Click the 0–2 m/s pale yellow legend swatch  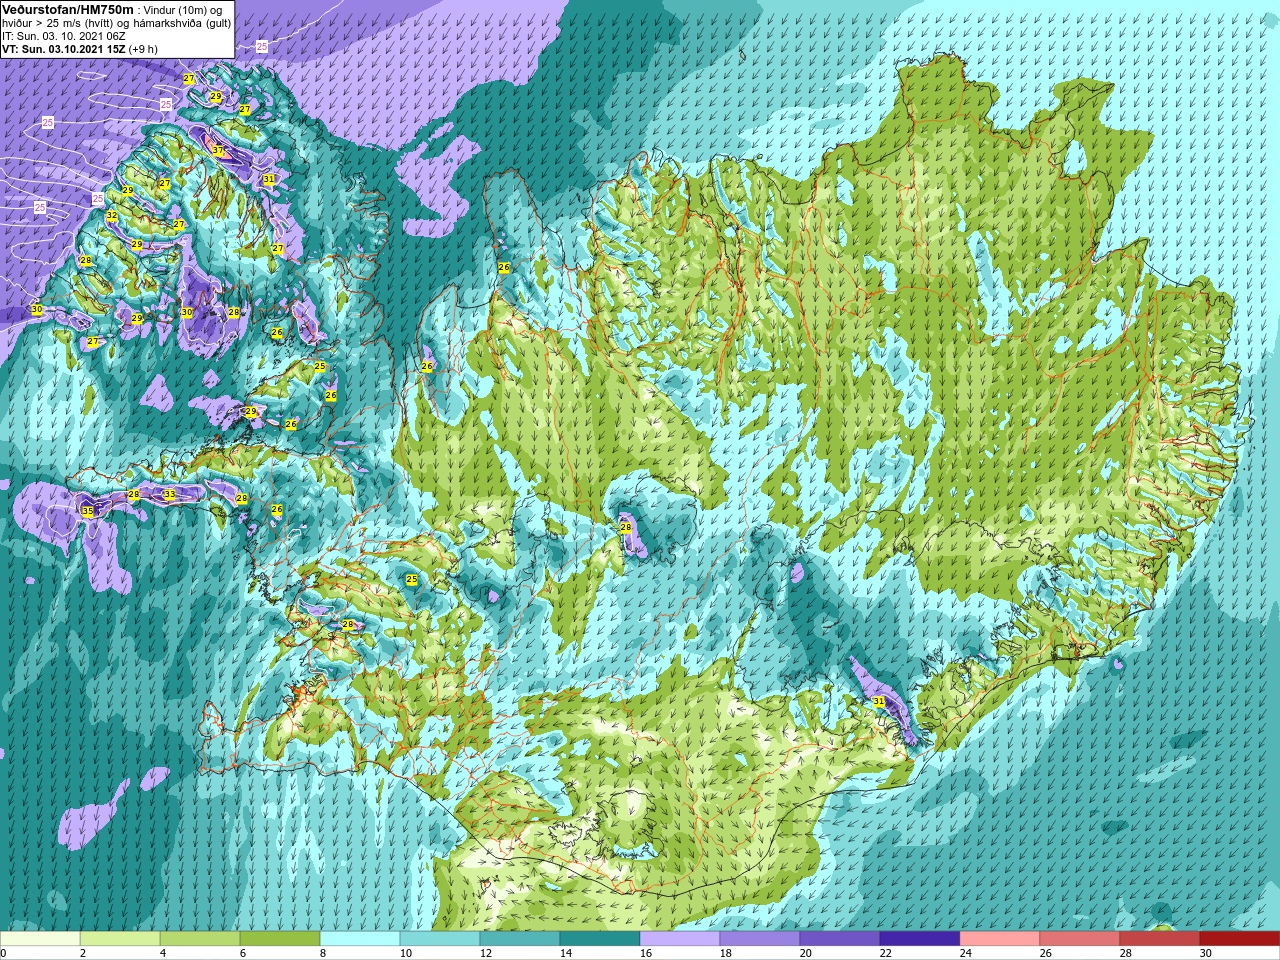click(40, 939)
